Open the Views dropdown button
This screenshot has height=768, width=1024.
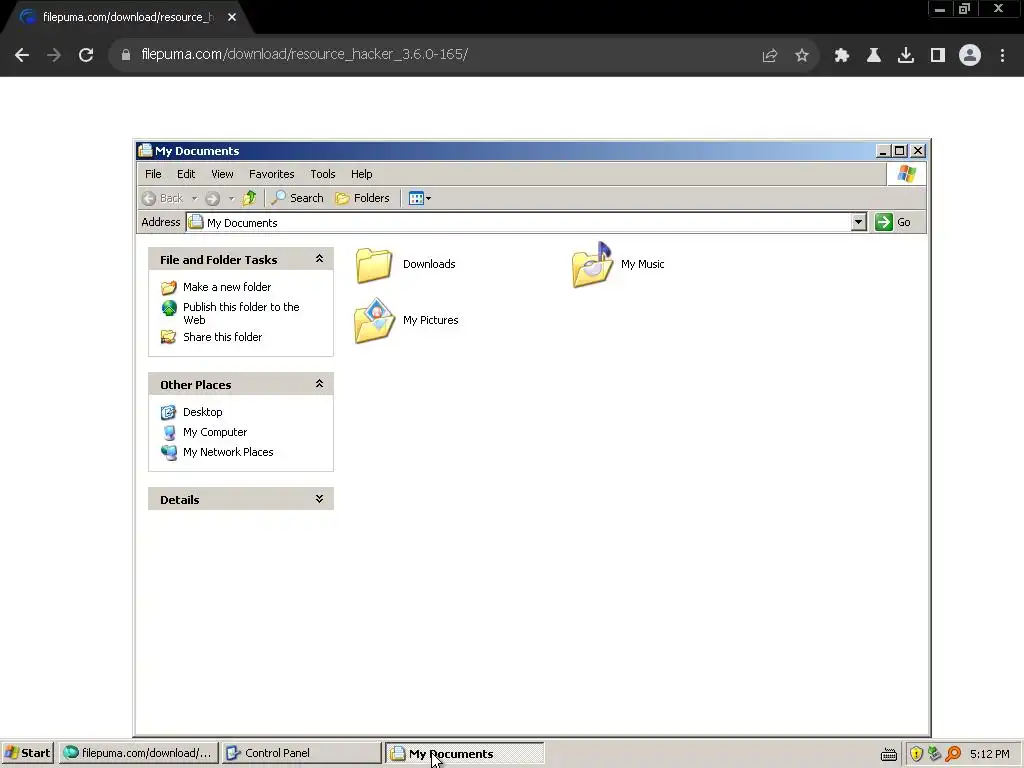pos(419,198)
